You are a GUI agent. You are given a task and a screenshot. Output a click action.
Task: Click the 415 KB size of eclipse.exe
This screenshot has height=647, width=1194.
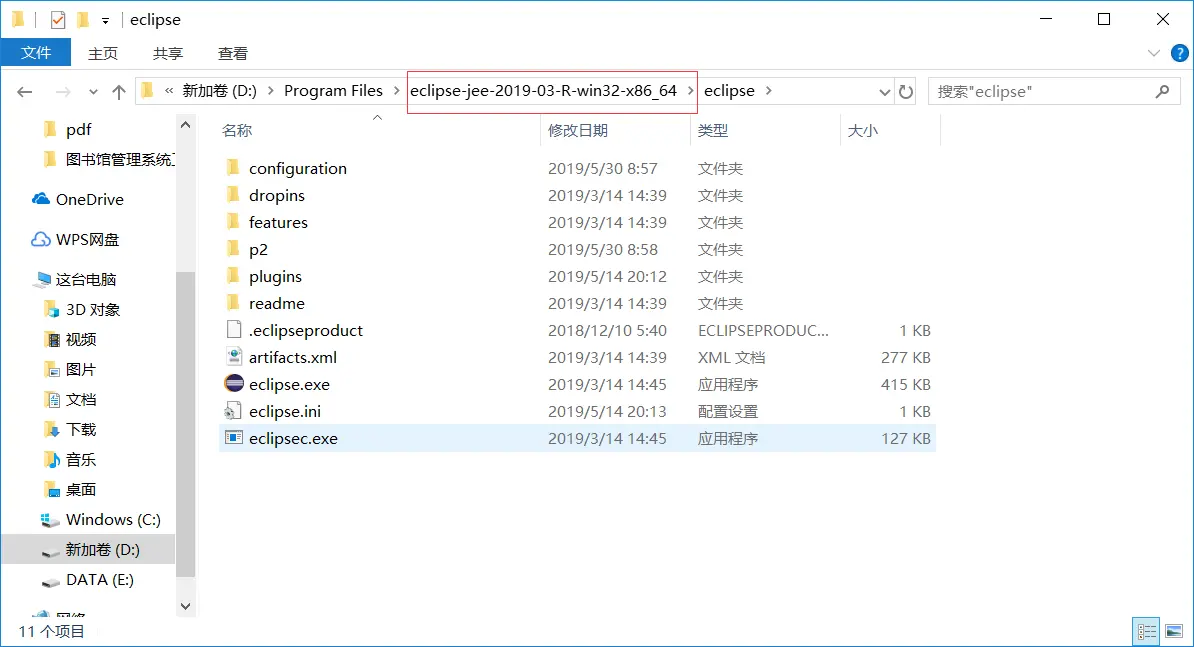[905, 384]
